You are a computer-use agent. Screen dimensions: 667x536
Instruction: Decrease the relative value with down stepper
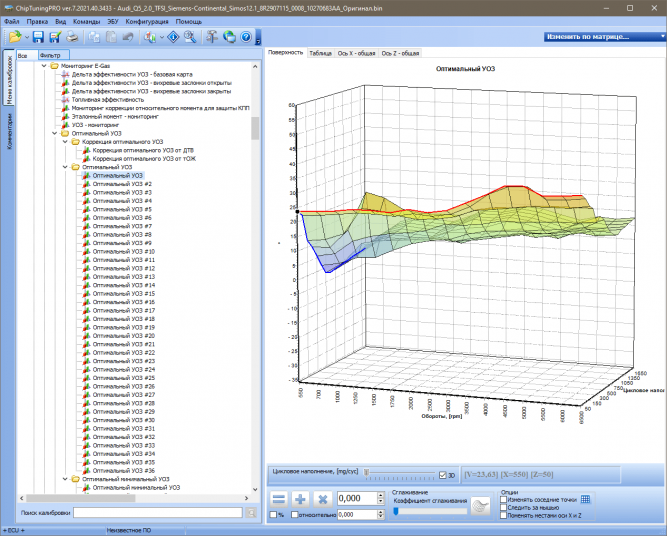pos(381,517)
